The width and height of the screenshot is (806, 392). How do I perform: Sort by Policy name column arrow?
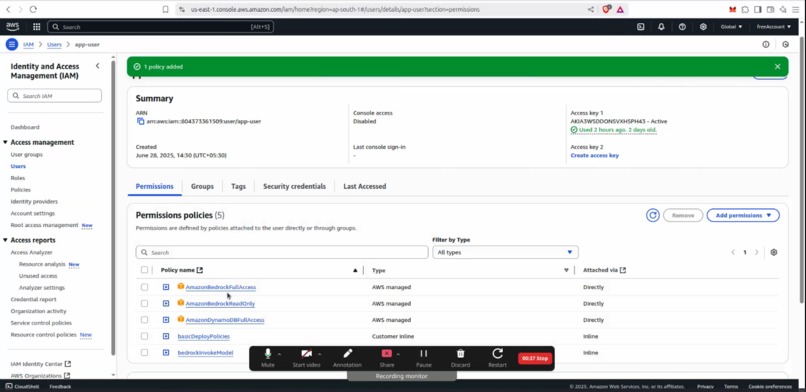coord(355,270)
